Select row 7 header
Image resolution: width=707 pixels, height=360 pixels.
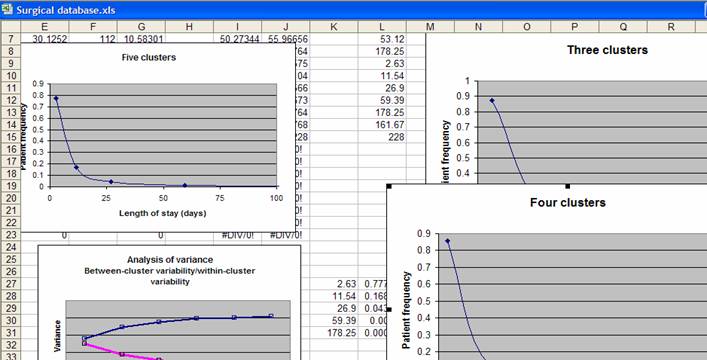tap(10, 39)
